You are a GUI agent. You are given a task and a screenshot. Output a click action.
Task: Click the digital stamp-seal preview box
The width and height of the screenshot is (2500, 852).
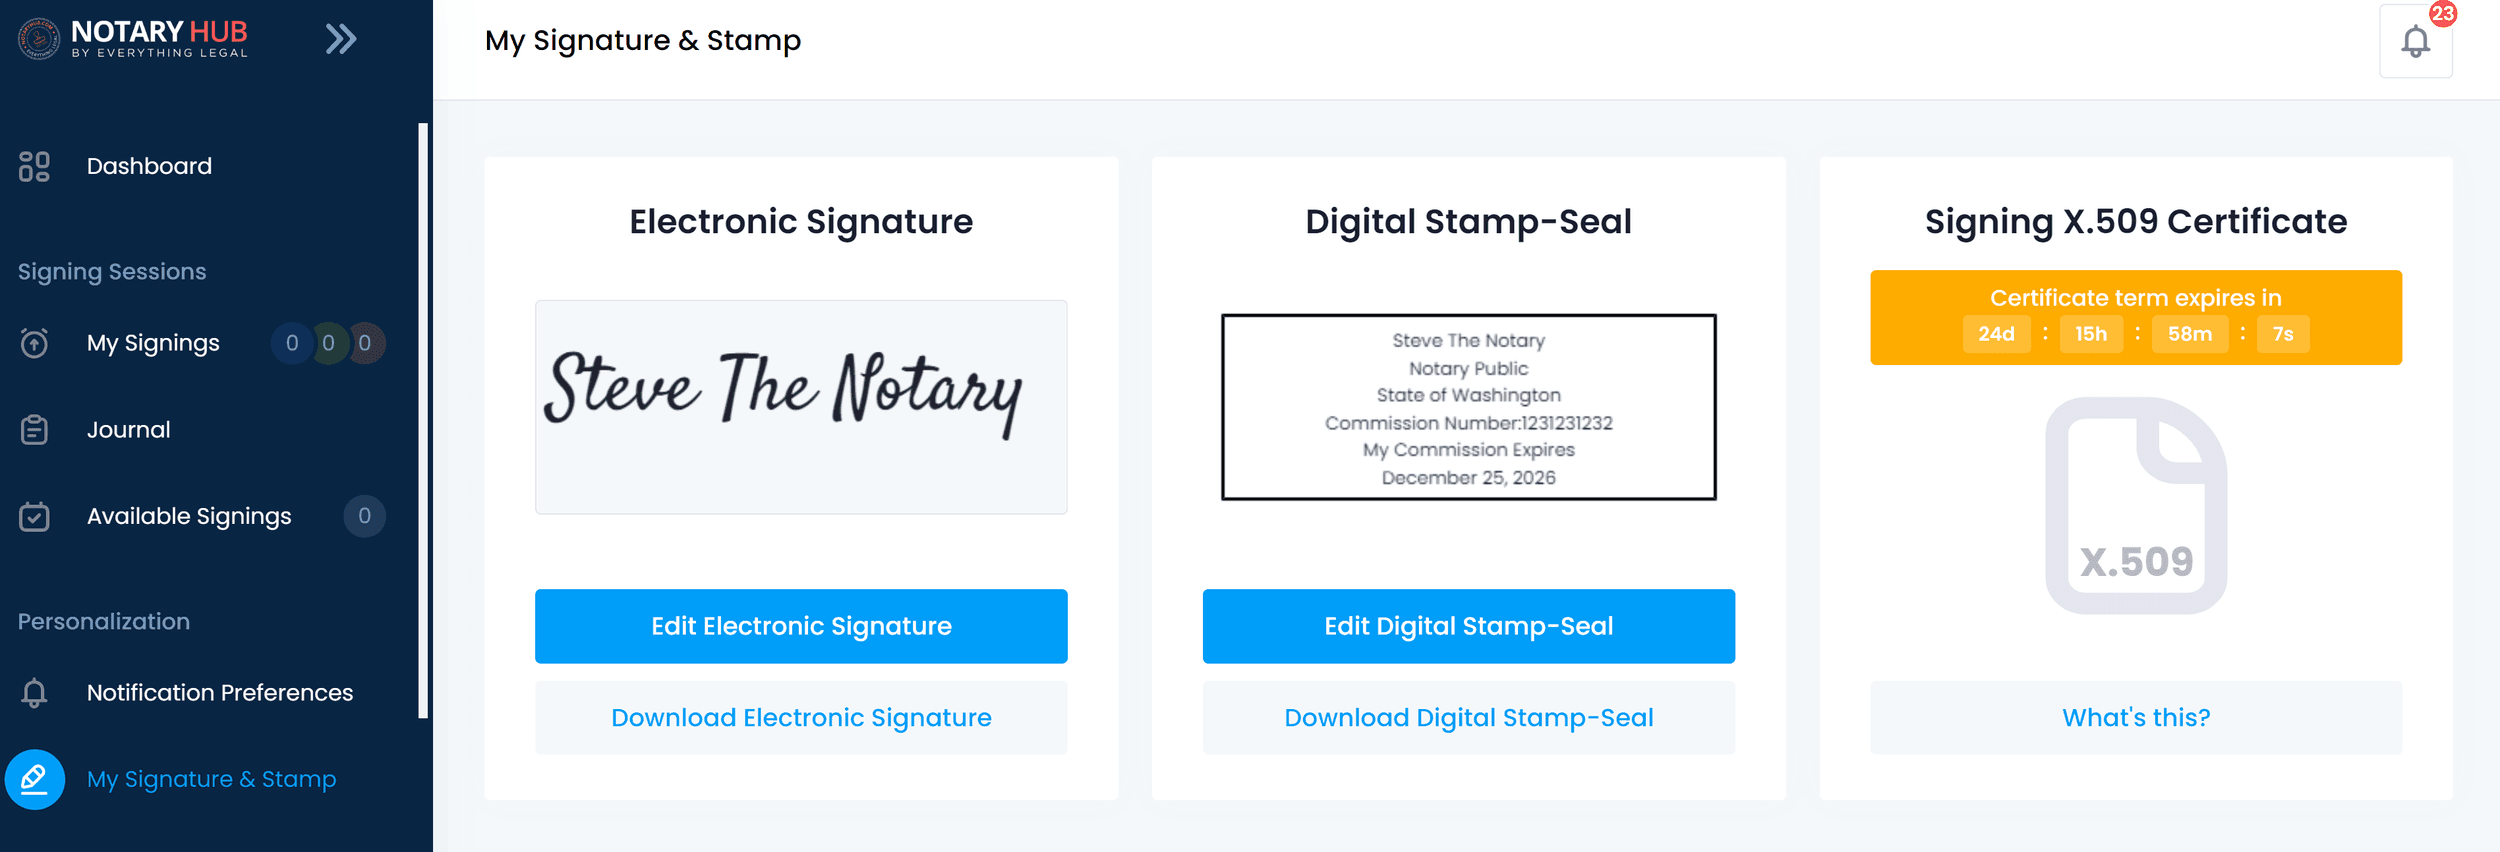pos(1469,408)
